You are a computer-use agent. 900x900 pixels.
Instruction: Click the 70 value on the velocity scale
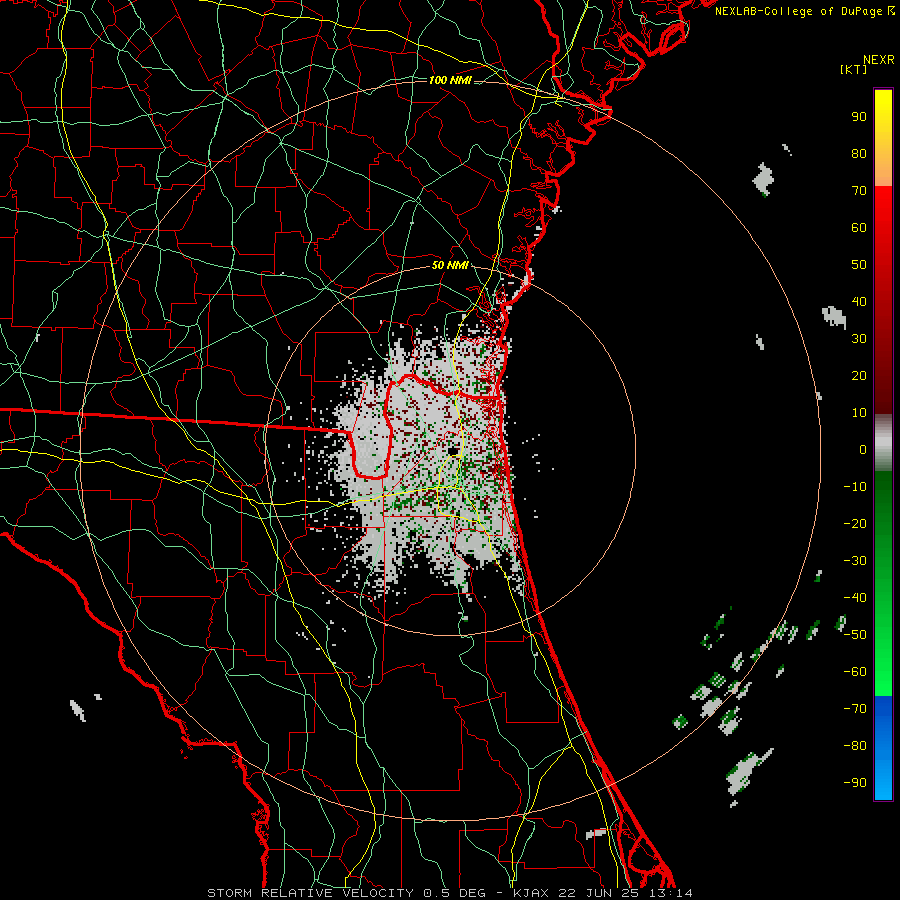[x=859, y=191]
